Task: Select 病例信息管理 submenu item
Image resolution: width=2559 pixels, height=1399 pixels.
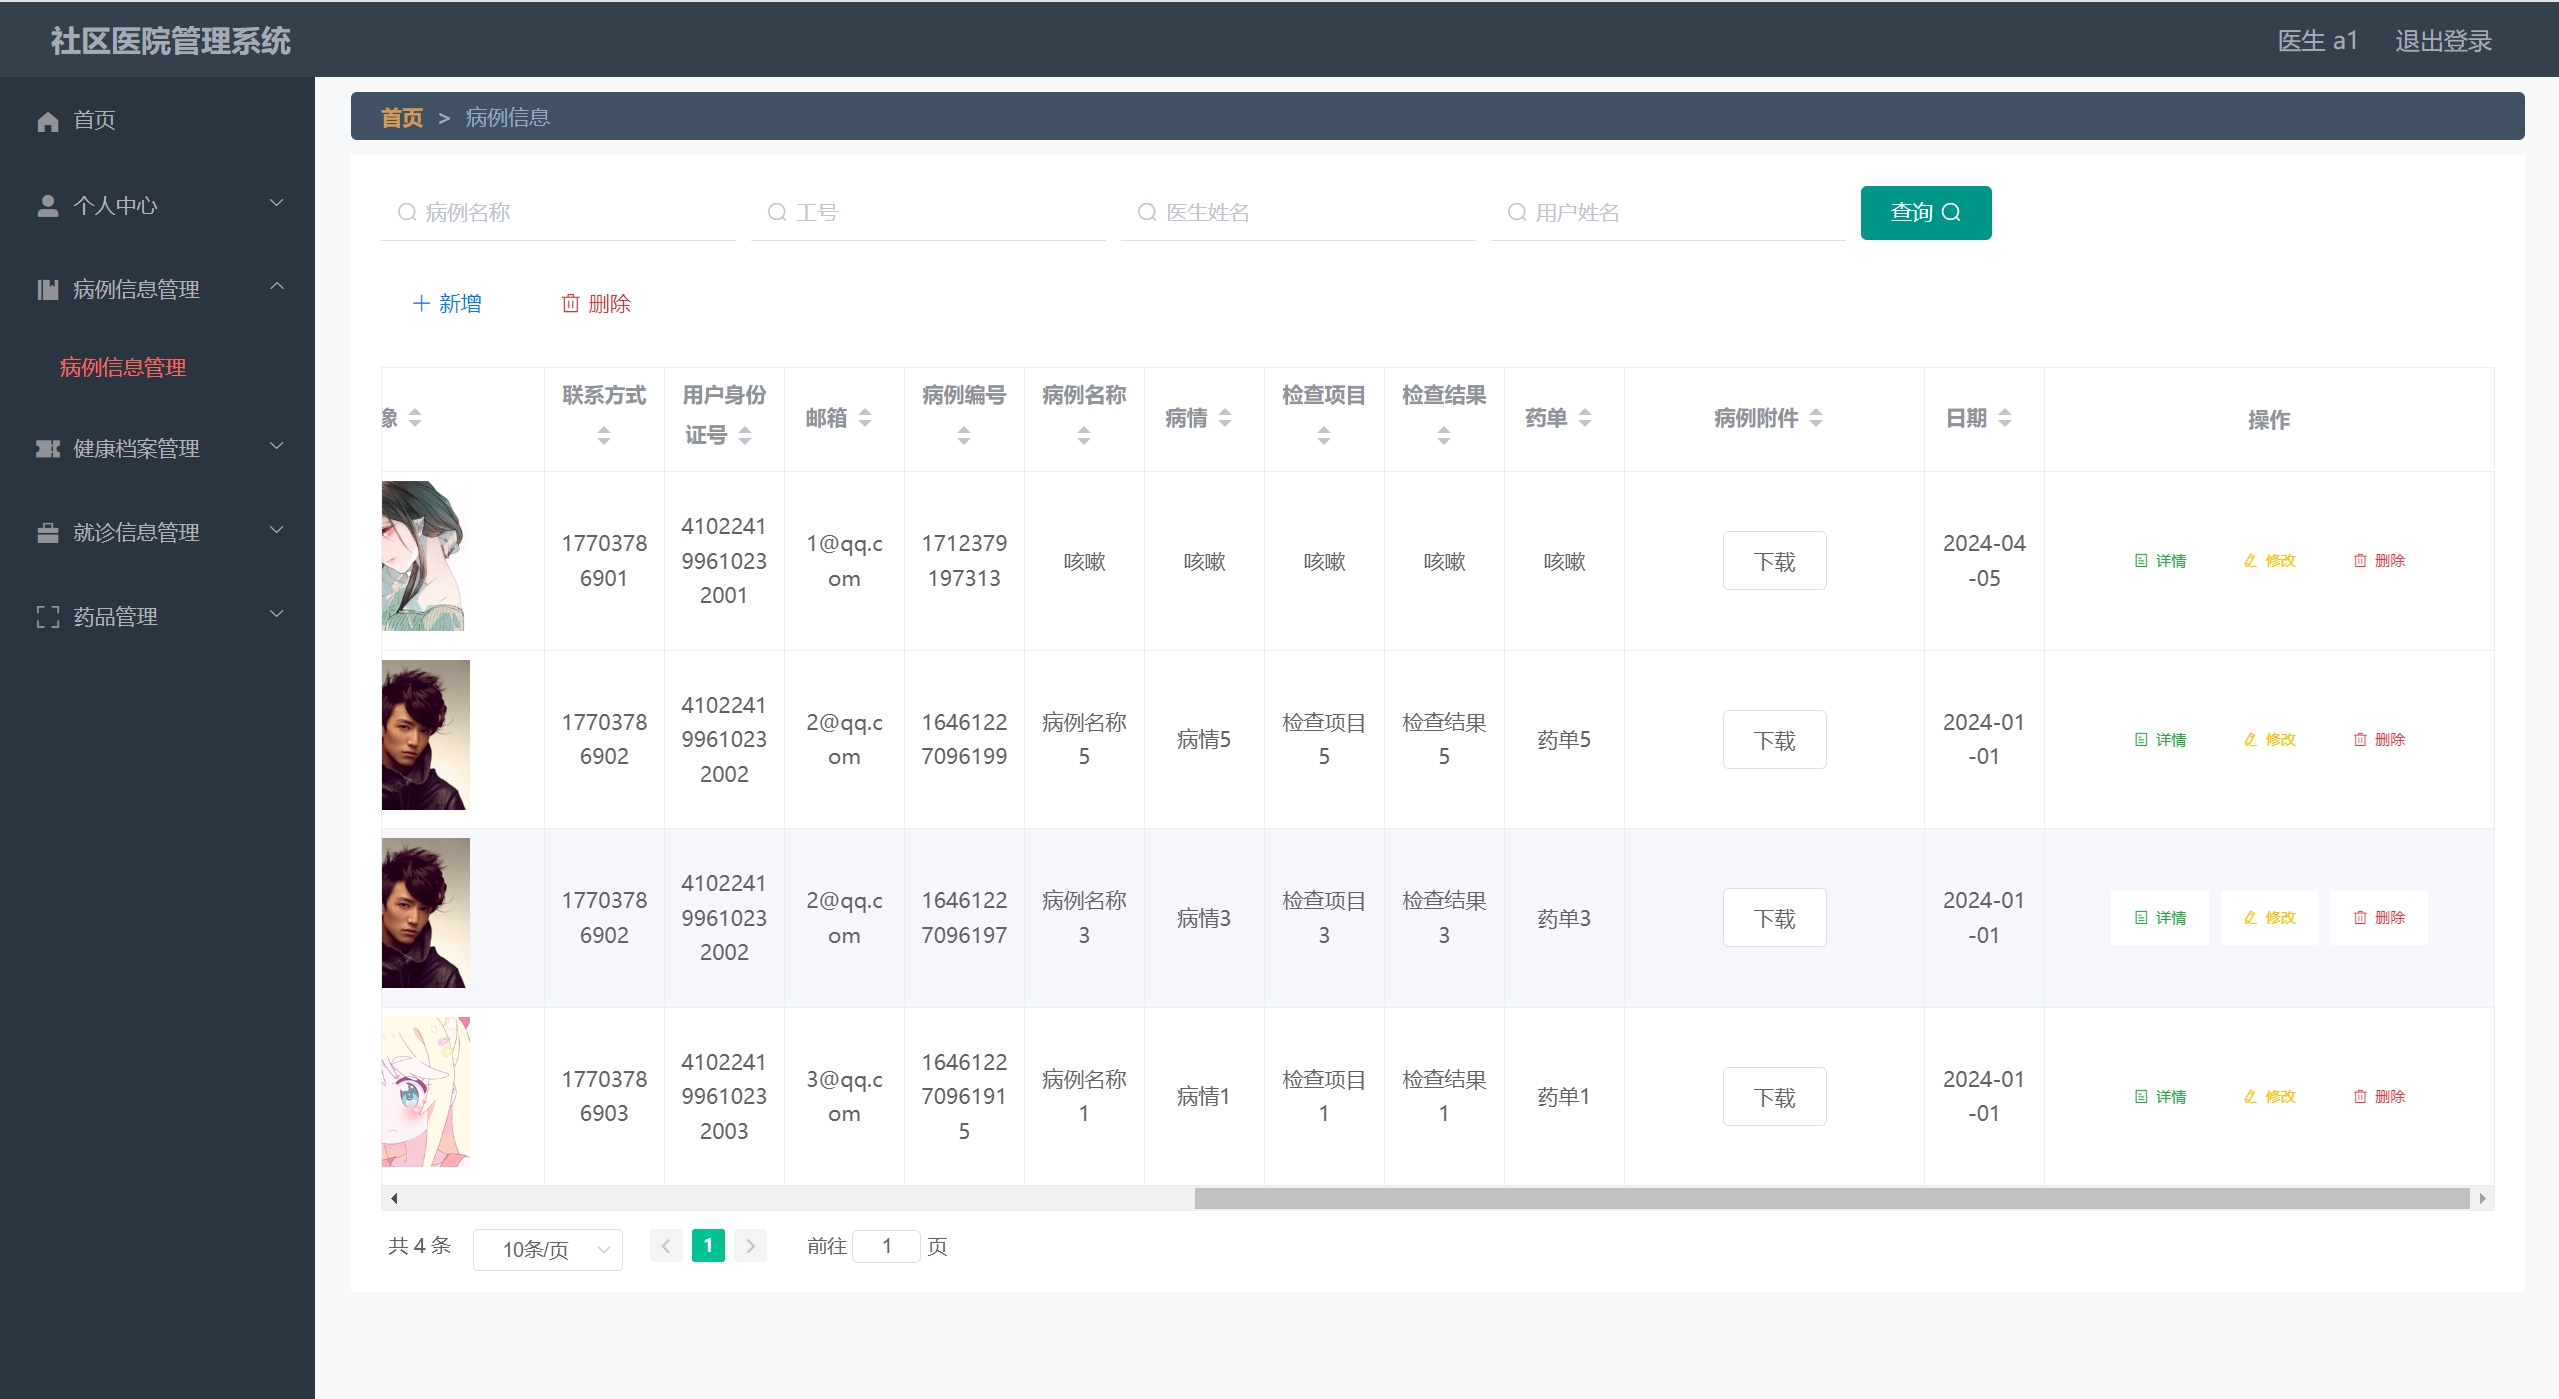Action: [123, 368]
